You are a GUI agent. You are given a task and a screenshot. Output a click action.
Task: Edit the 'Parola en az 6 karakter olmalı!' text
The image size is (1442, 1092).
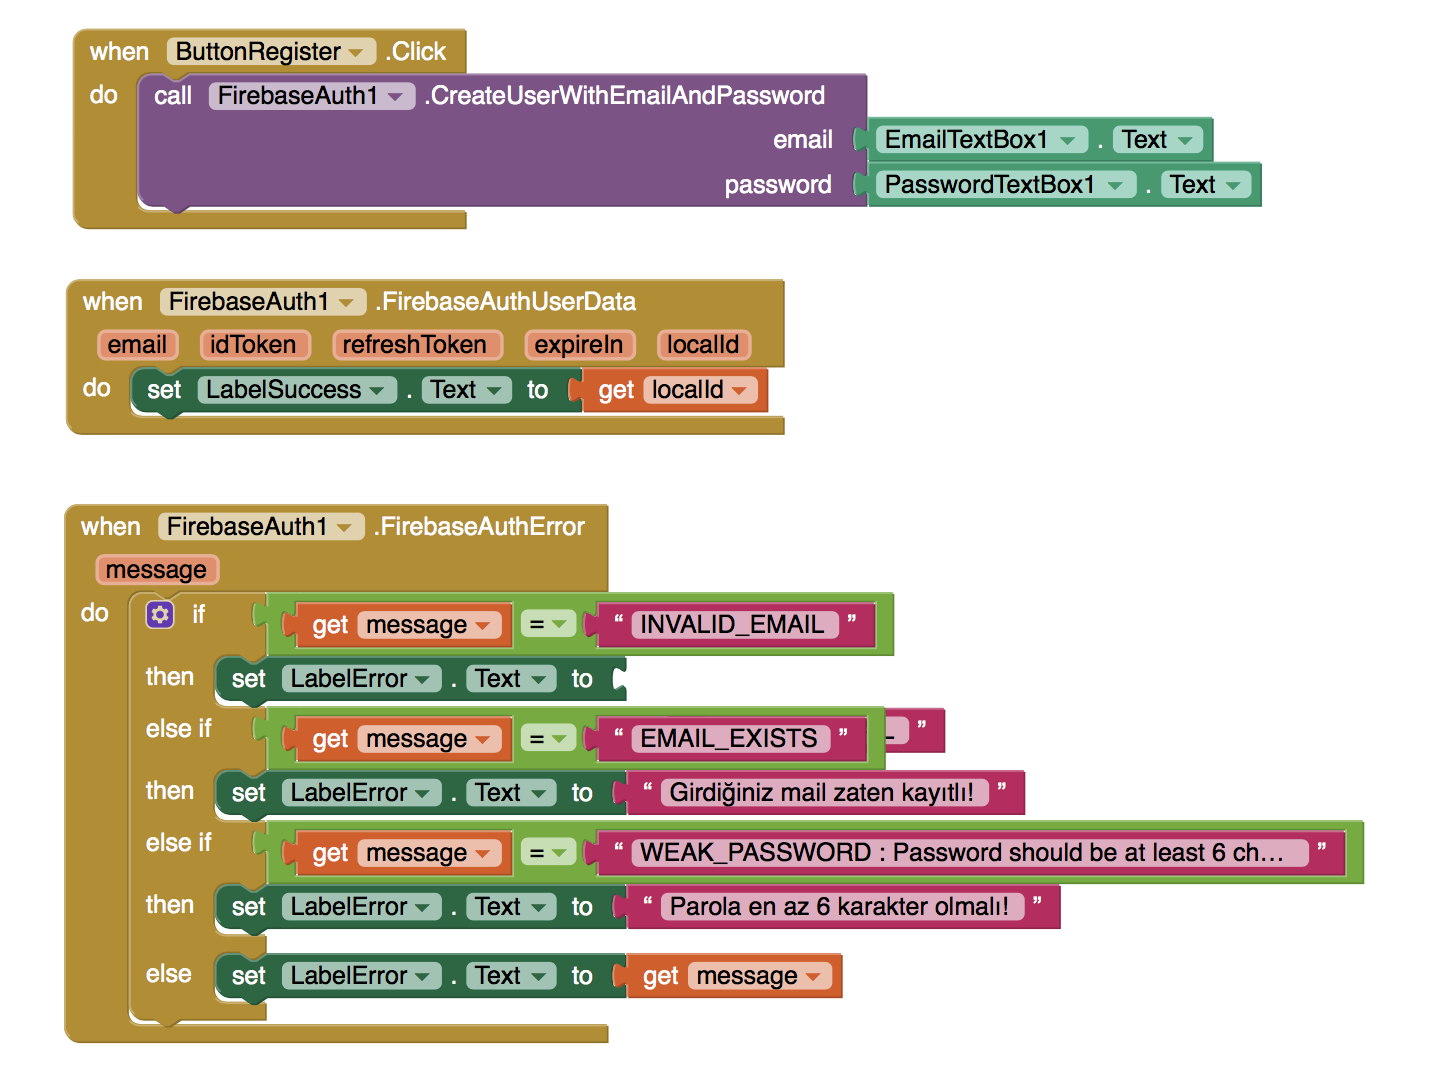point(841,907)
